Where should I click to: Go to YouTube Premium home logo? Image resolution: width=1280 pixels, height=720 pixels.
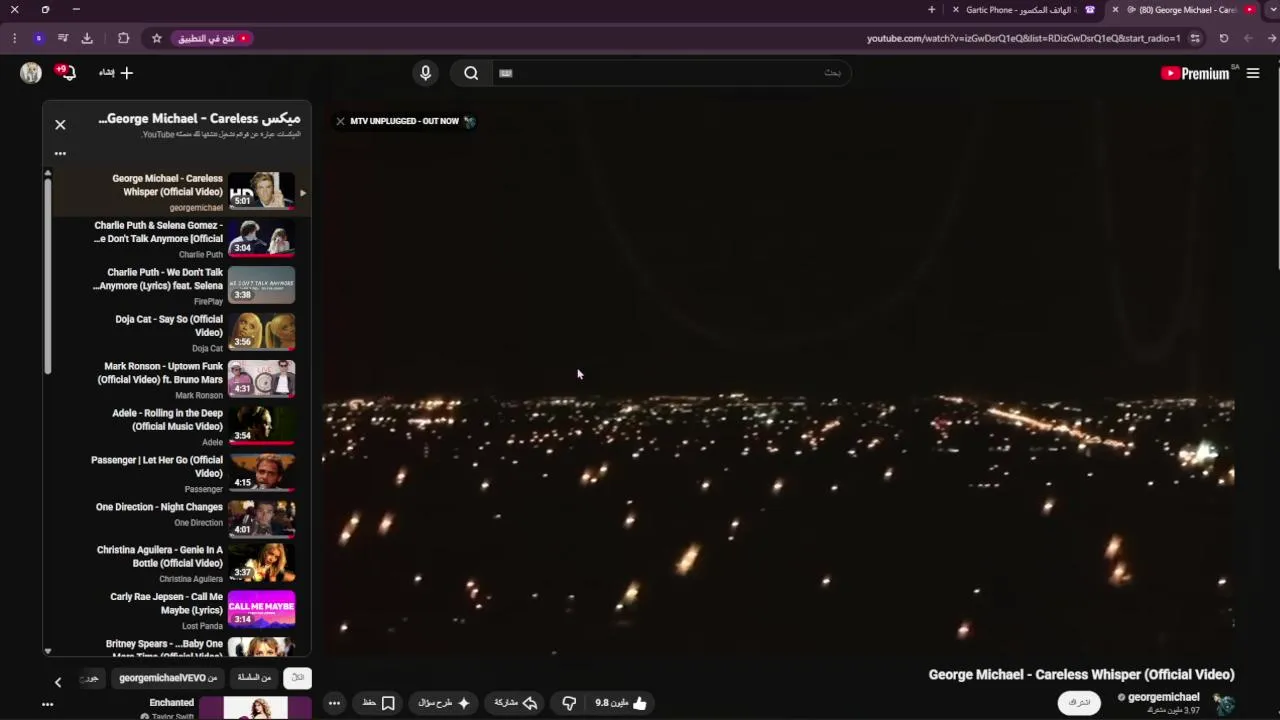coord(1196,73)
